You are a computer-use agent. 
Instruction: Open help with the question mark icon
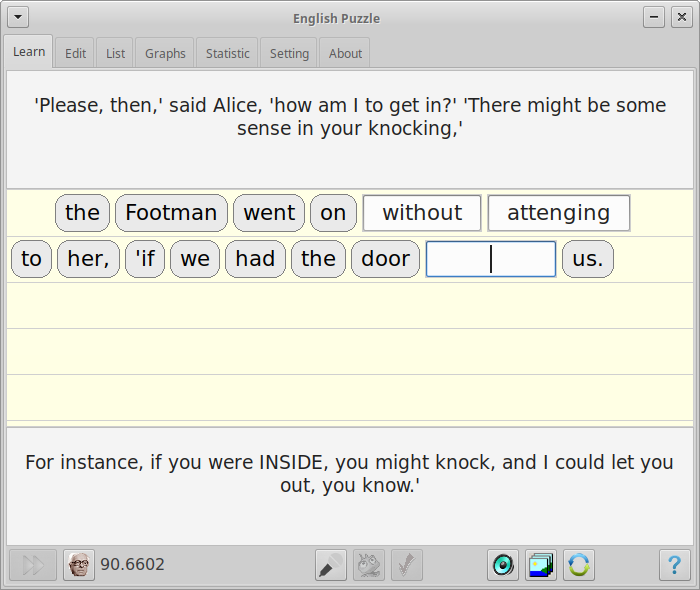tap(675, 565)
